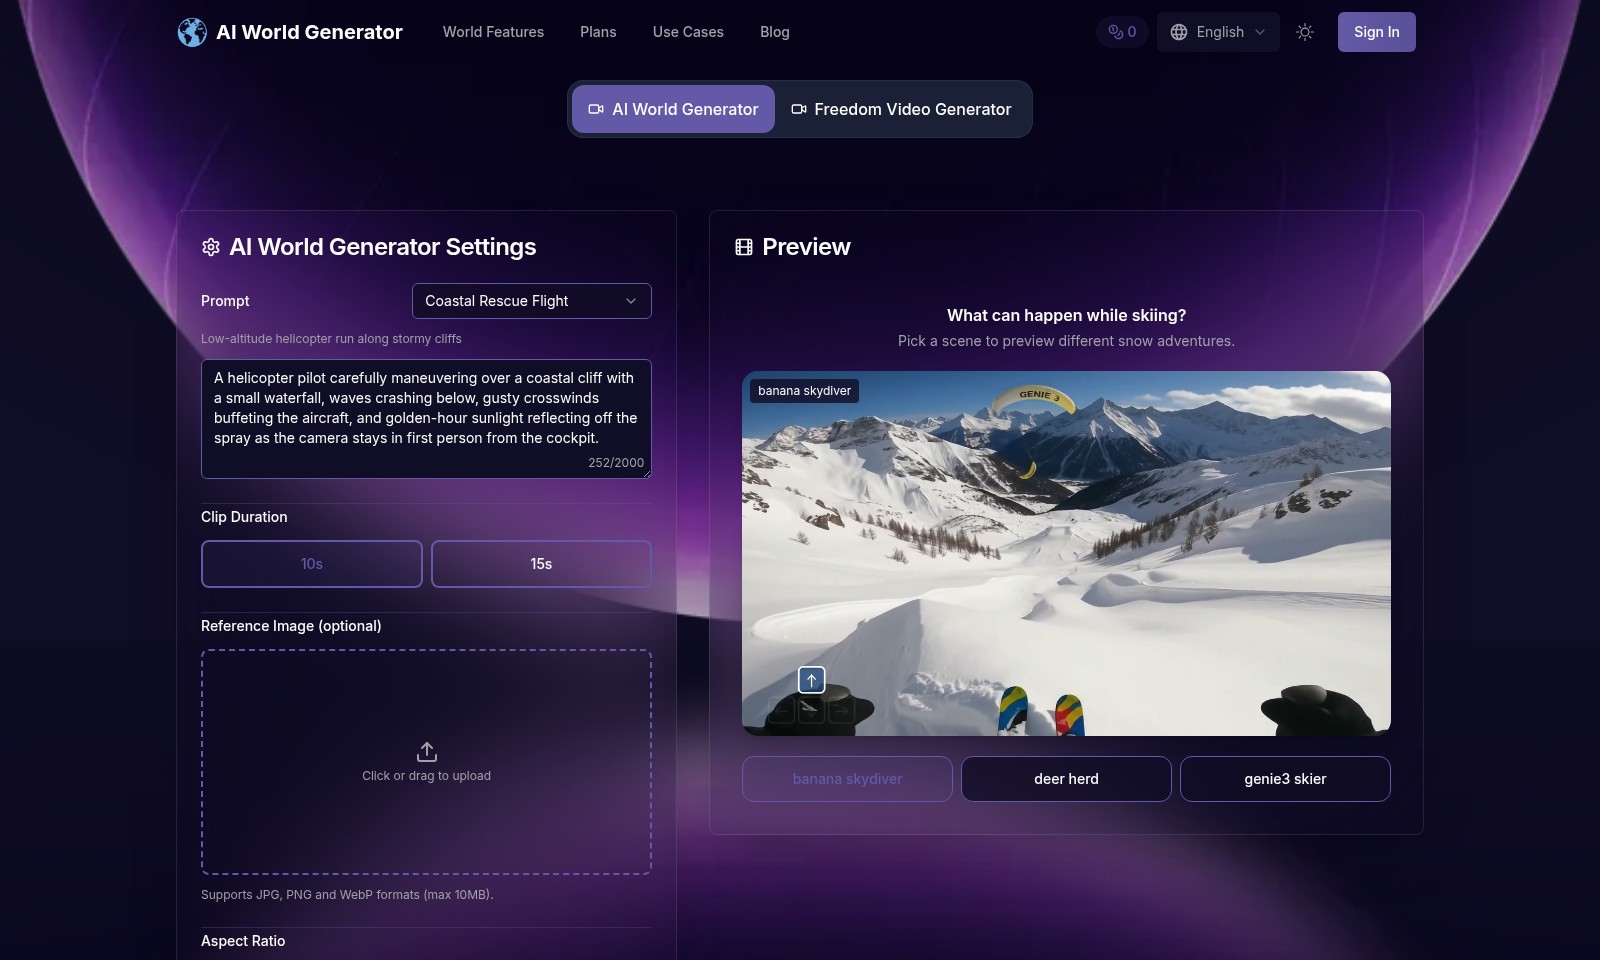Click the left arrow key in preview video

[781, 711]
